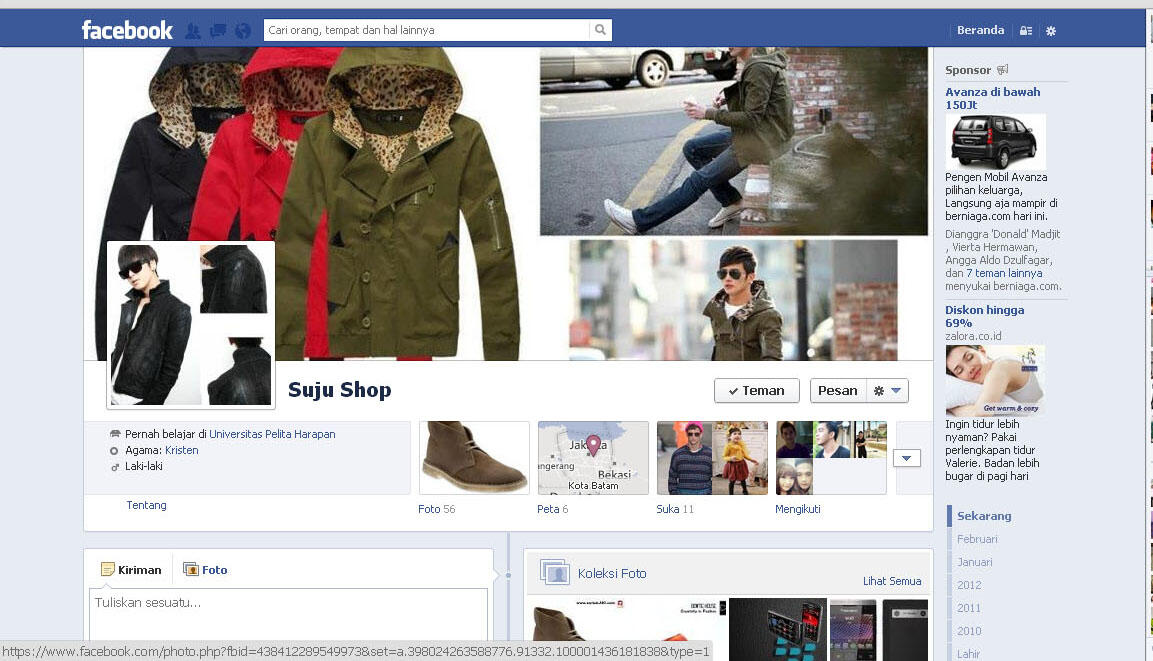Open Foto section shoe thumbnail

474,457
